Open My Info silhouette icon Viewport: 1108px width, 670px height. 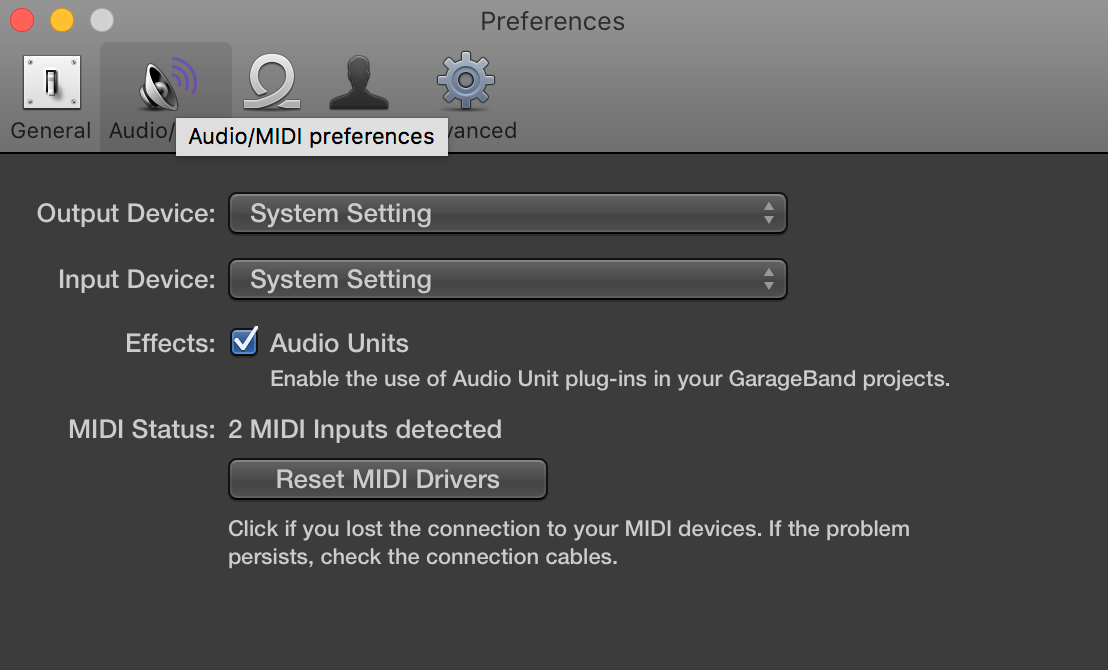pos(360,84)
